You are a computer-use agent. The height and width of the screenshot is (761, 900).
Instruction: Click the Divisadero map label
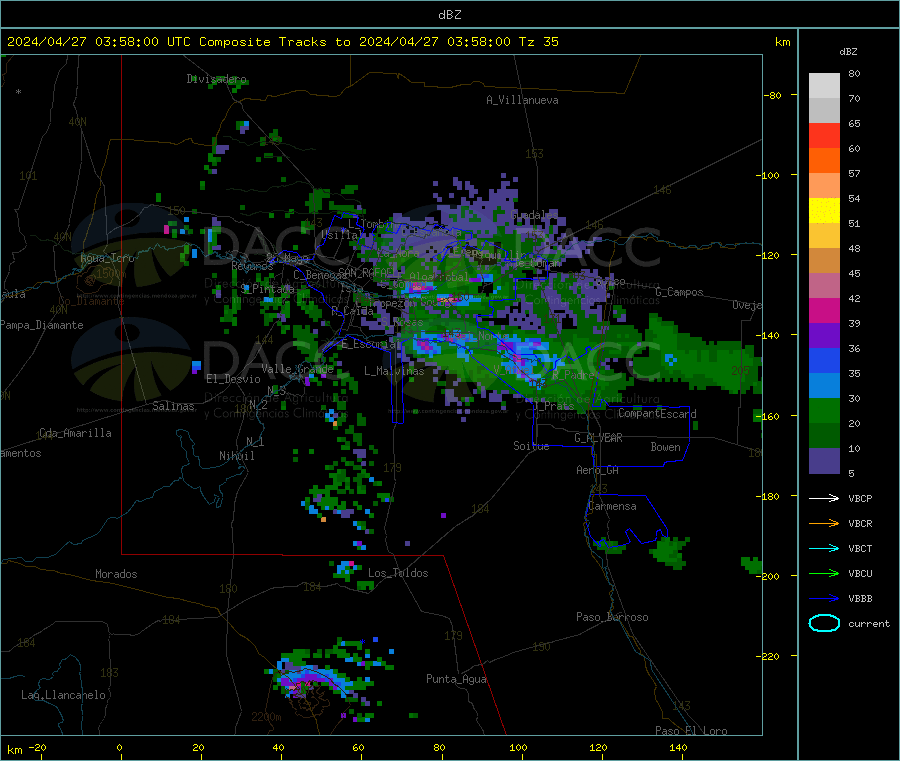point(216,79)
